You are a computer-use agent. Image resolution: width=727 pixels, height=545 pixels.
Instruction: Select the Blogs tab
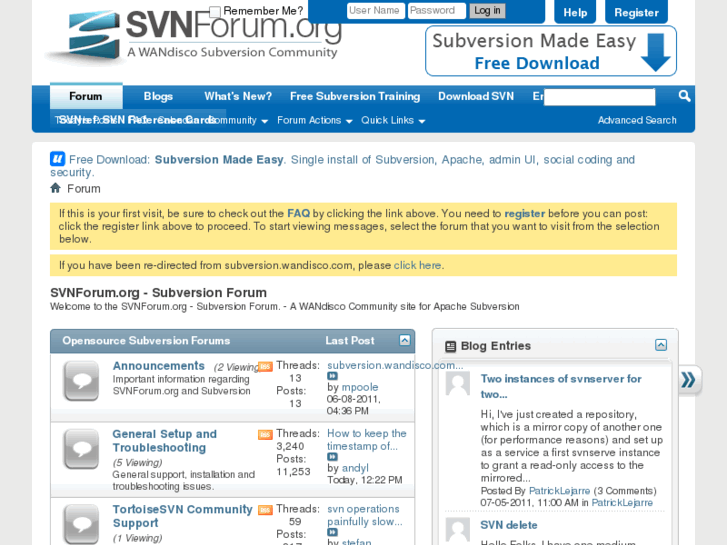click(x=158, y=96)
